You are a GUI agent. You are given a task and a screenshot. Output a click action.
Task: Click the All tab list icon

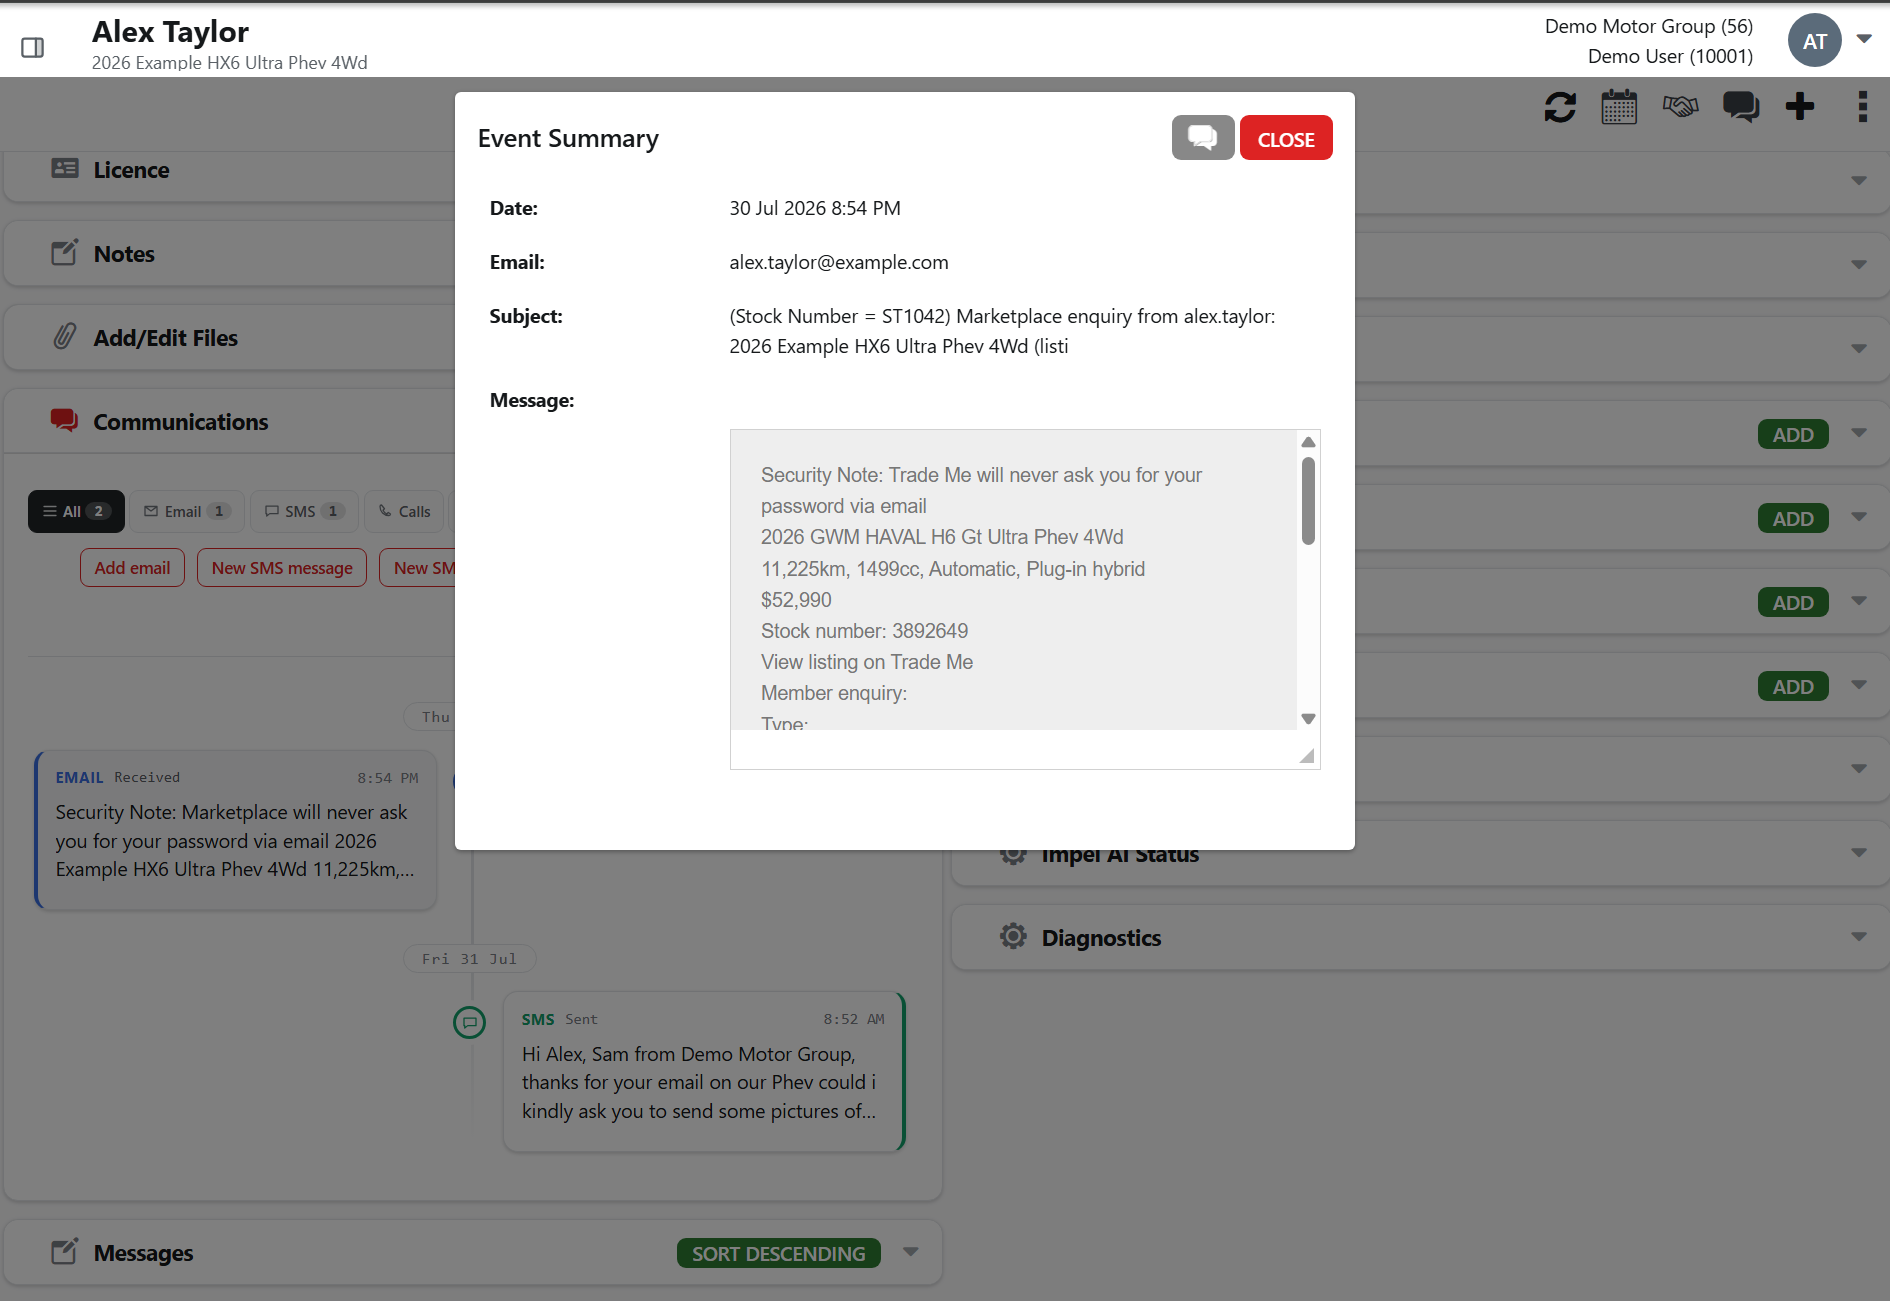[x=50, y=511]
